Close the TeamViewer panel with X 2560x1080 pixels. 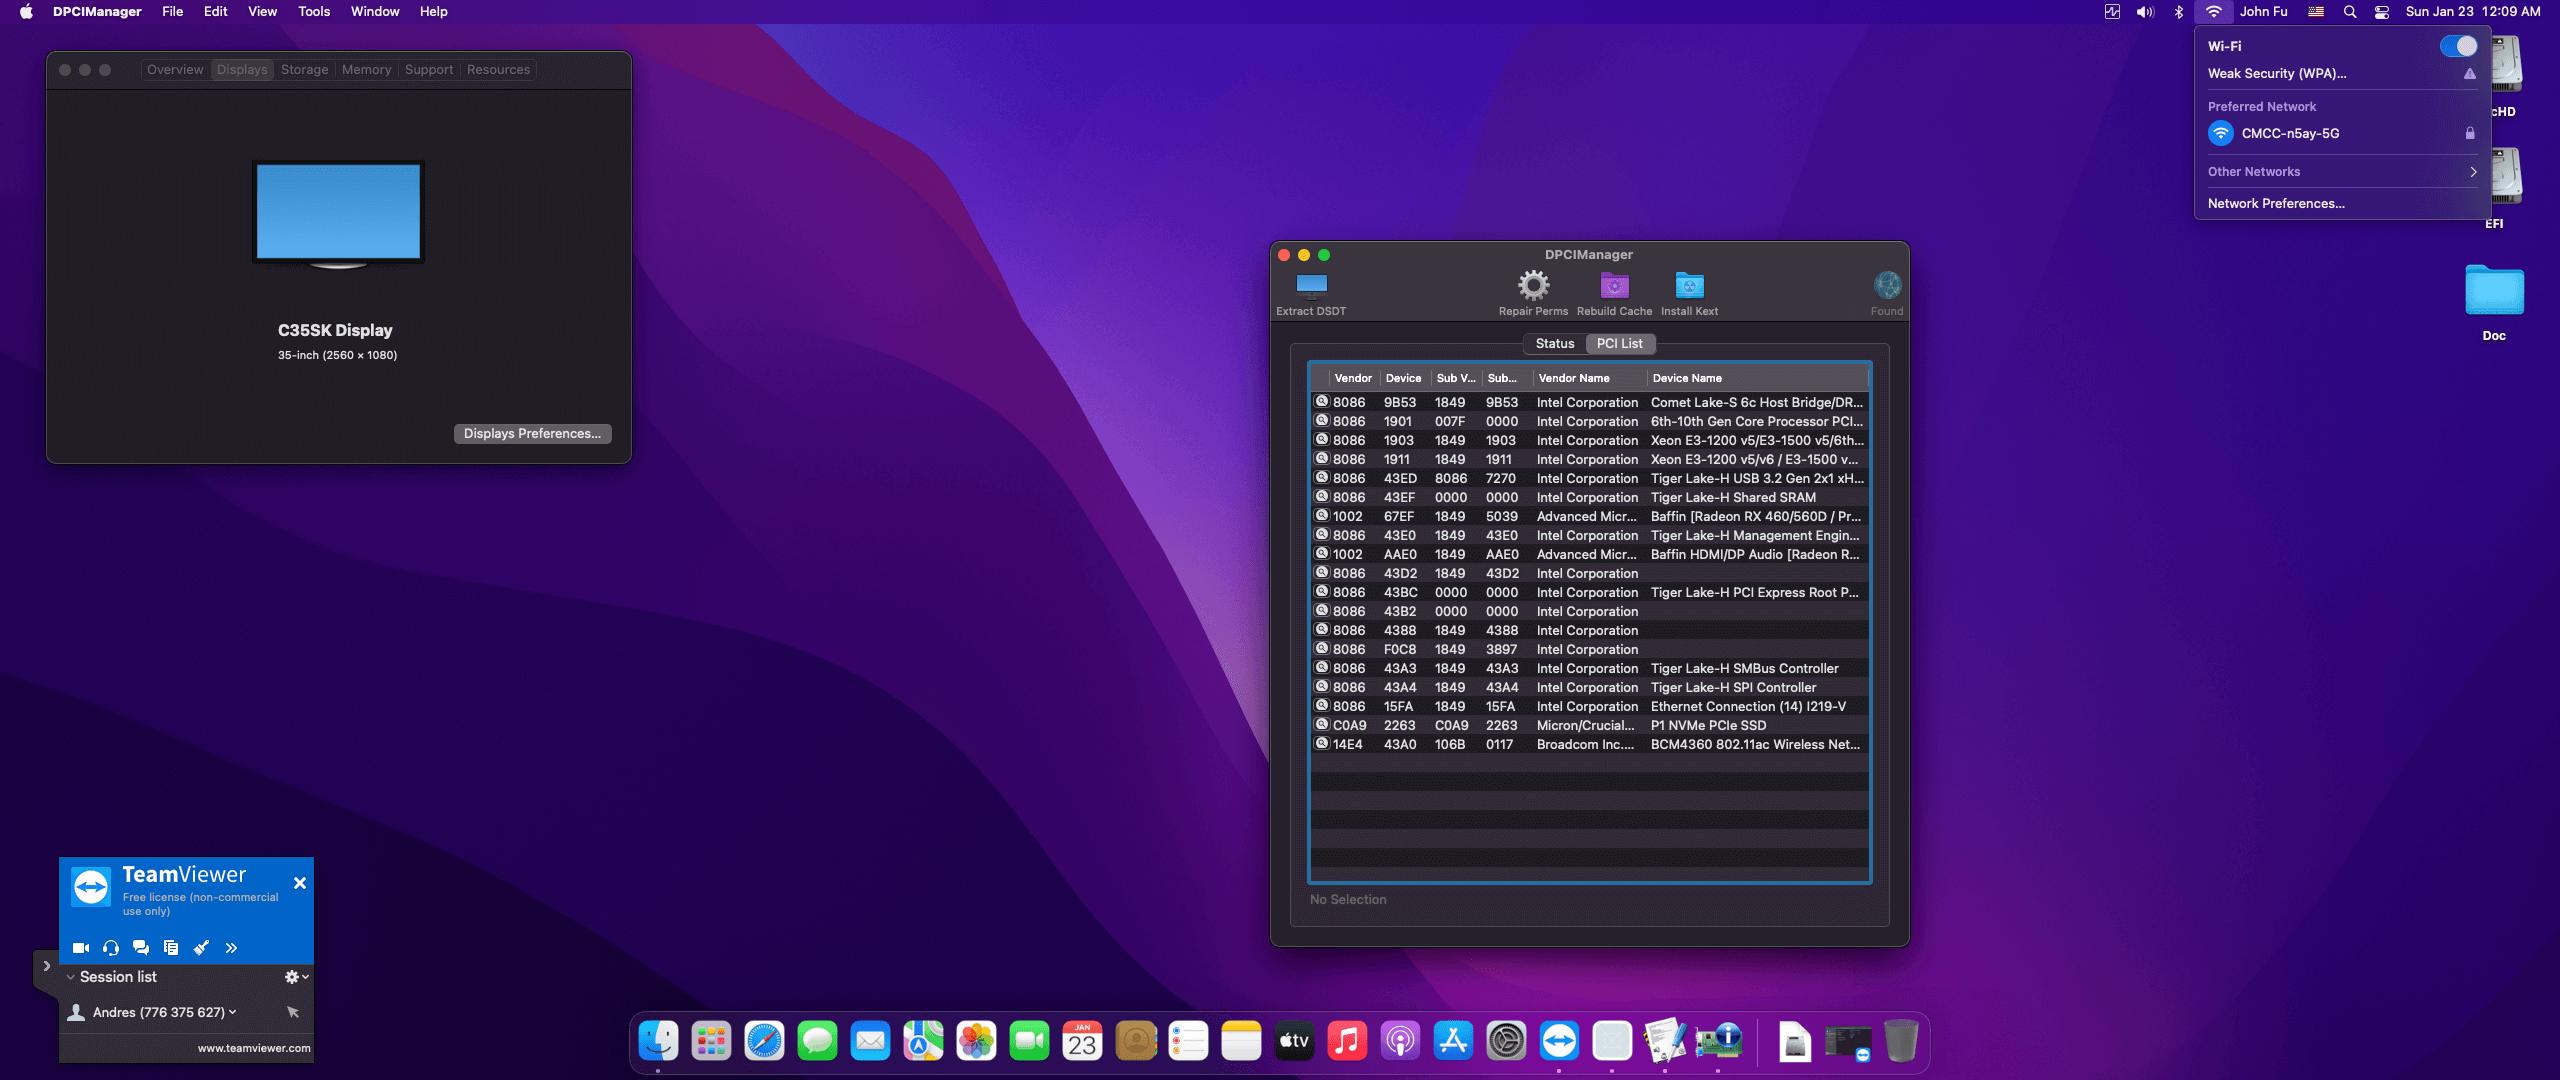300,883
